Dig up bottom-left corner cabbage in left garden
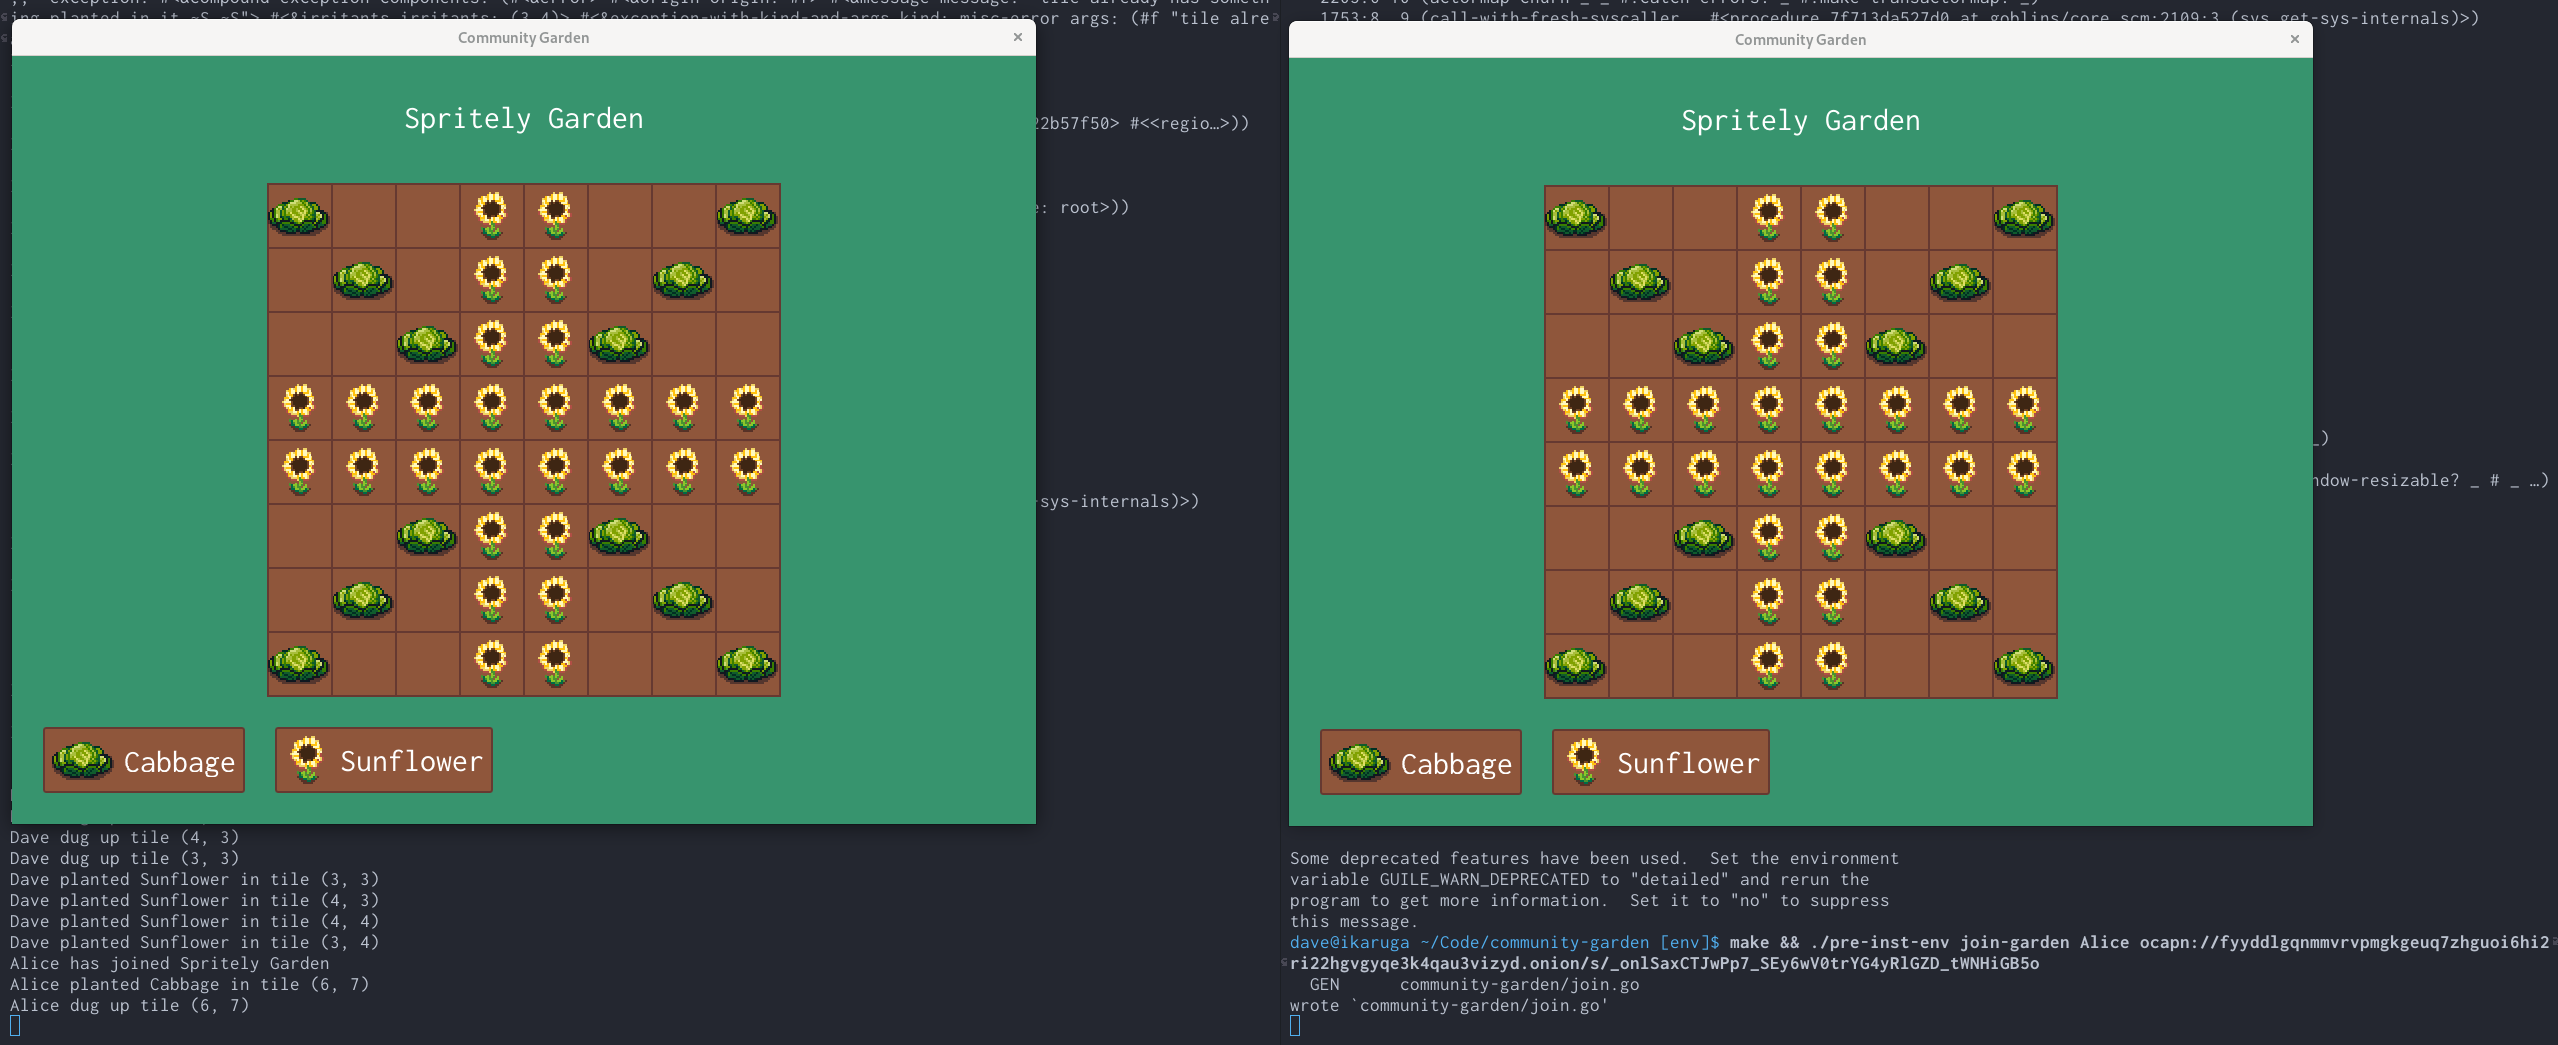 pos(299,664)
